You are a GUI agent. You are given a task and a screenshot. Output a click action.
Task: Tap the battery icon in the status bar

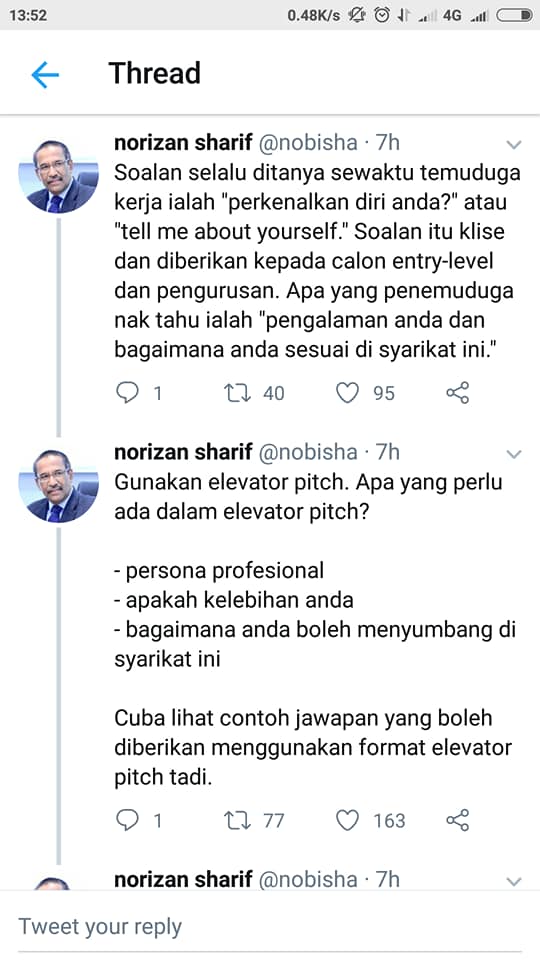coord(514,15)
